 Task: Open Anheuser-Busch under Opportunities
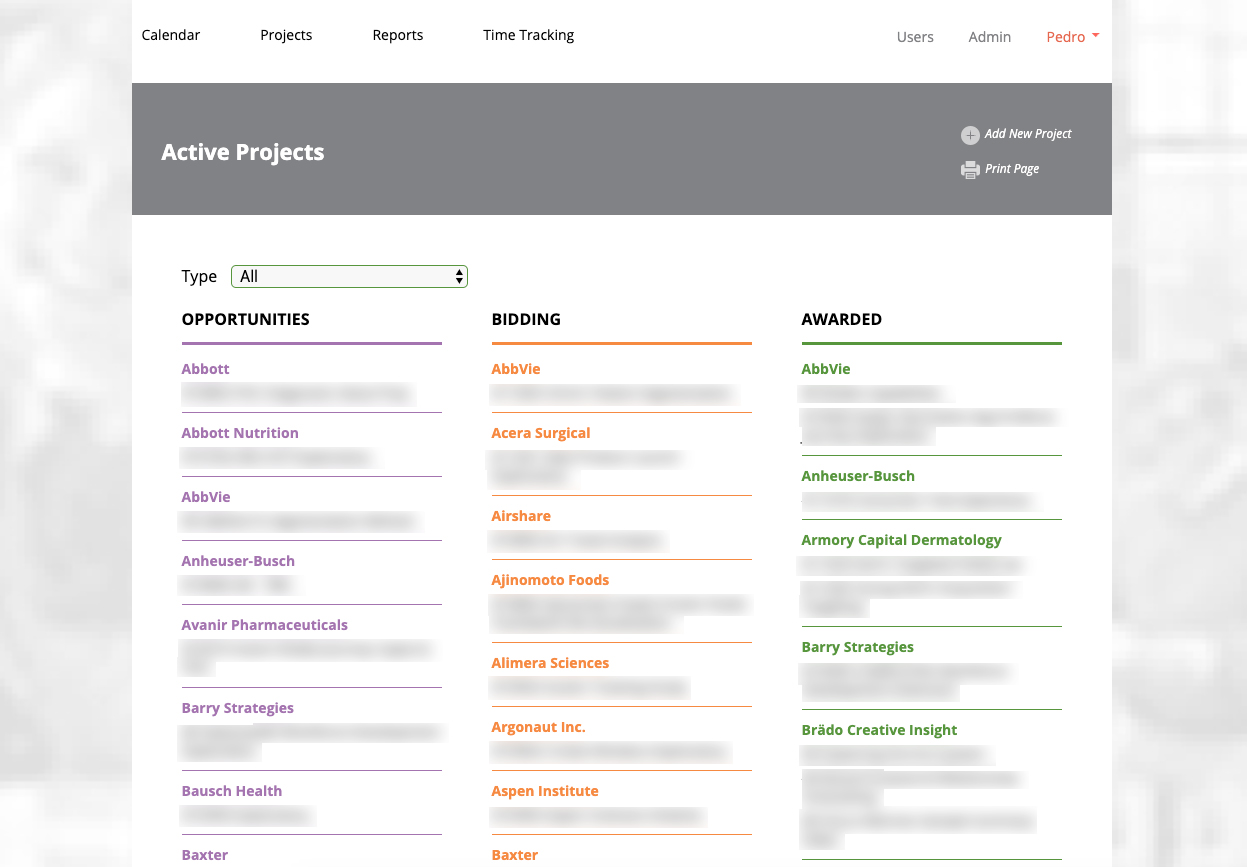coord(238,561)
